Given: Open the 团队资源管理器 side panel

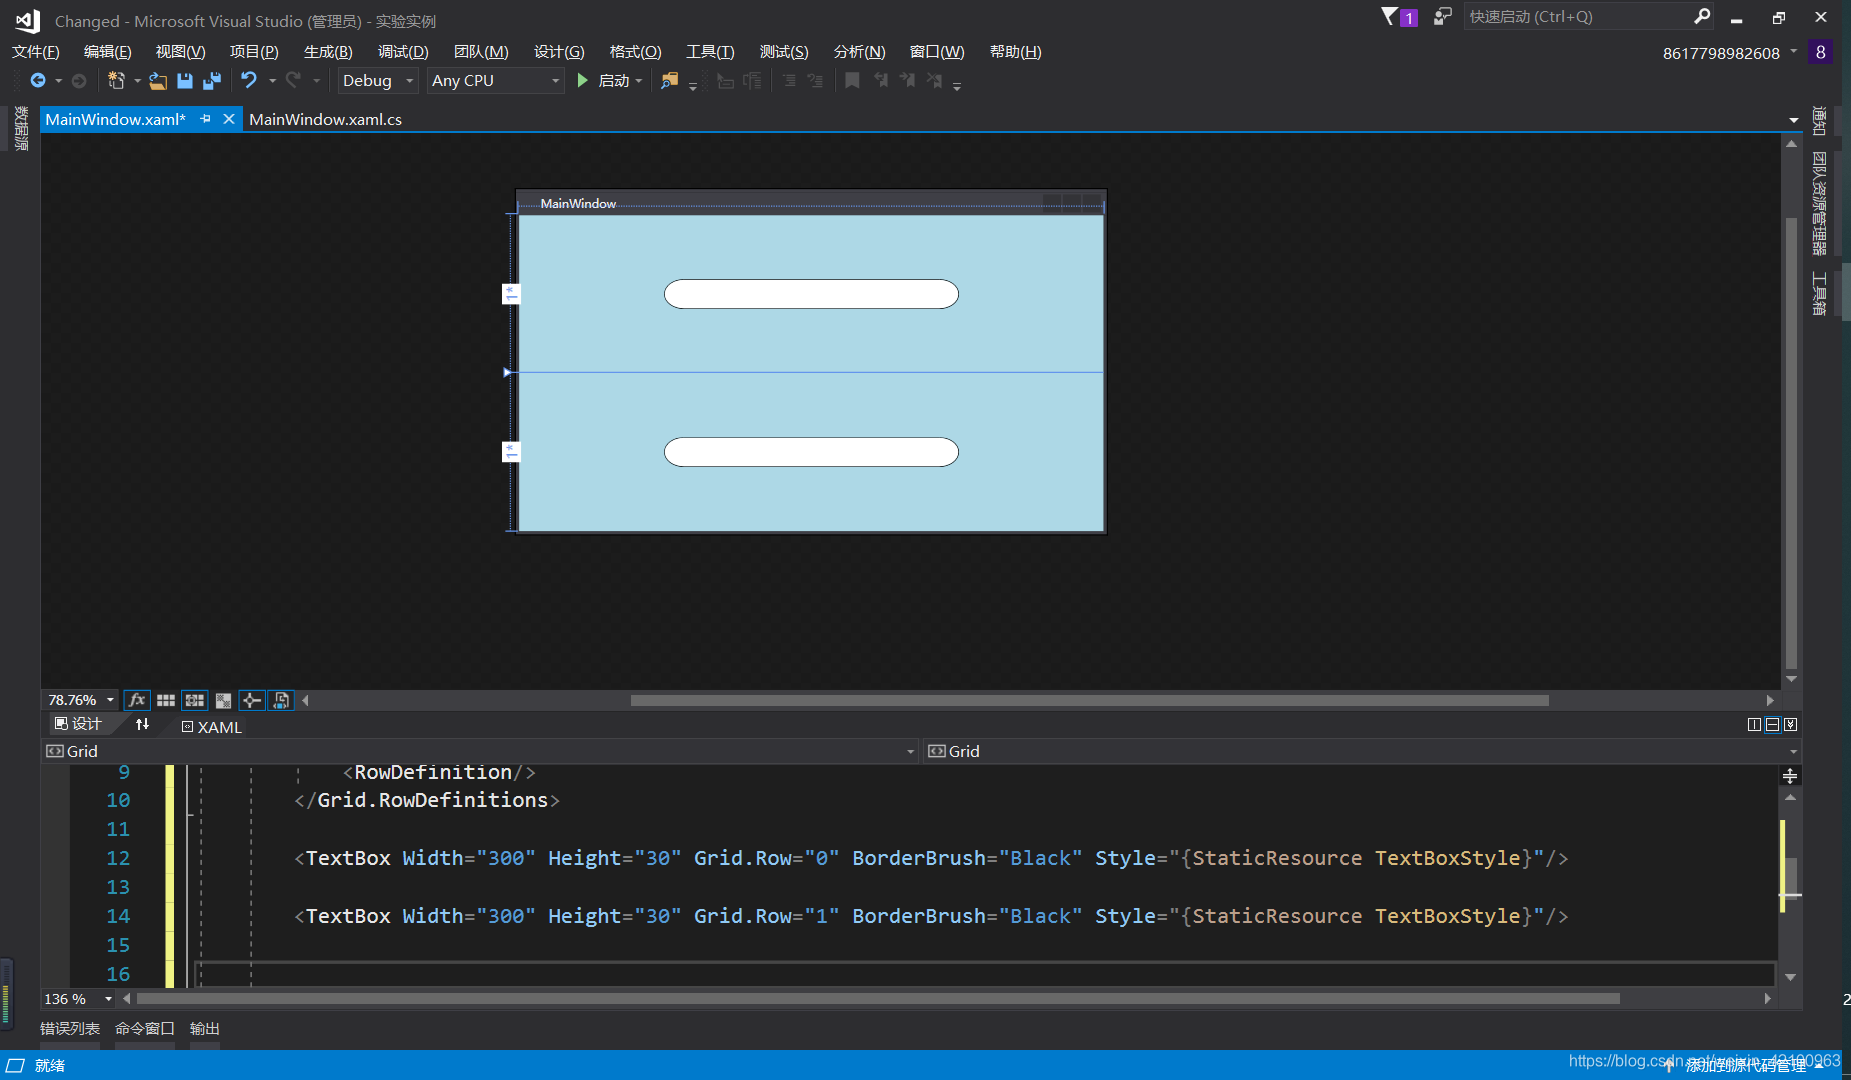Looking at the screenshot, I should (1820, 204).
